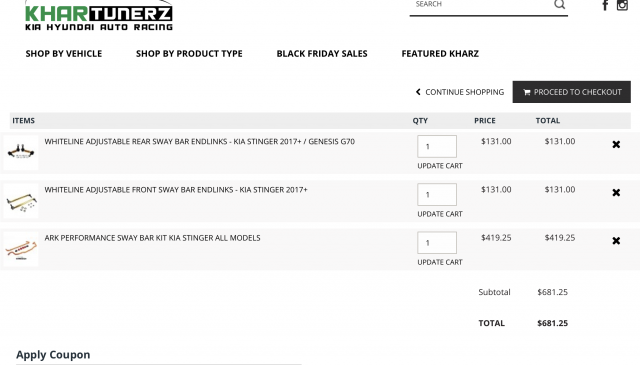Remove ARK Performance sway bar kit
Screen dimensions: 640x367
tap(616, 241)
